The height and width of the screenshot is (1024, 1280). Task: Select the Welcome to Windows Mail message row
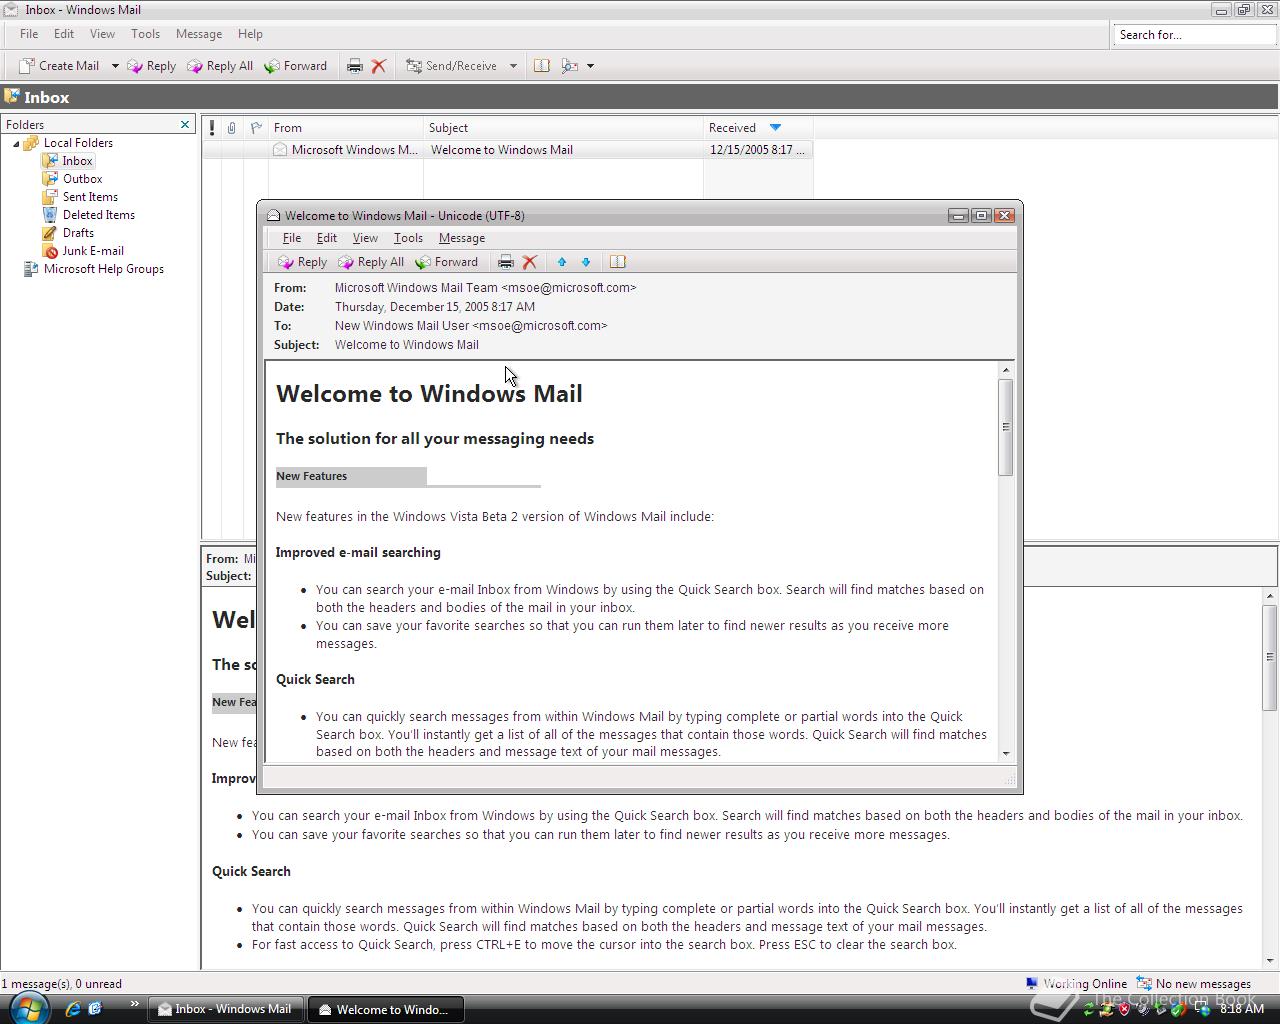point(508,150)
